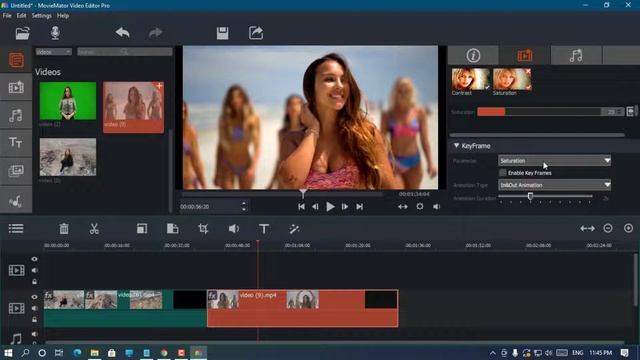Enable Key Frames checkbox
The image size is (640, 360).
[503, 173]
